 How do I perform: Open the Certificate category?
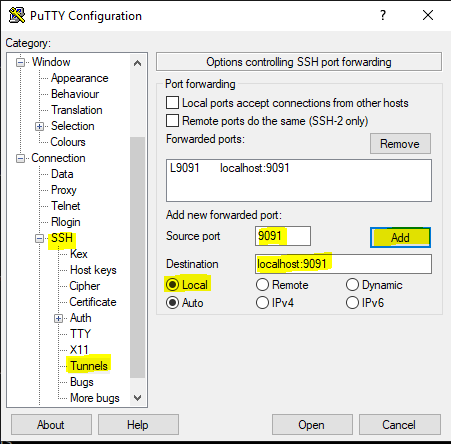(93, 302)
